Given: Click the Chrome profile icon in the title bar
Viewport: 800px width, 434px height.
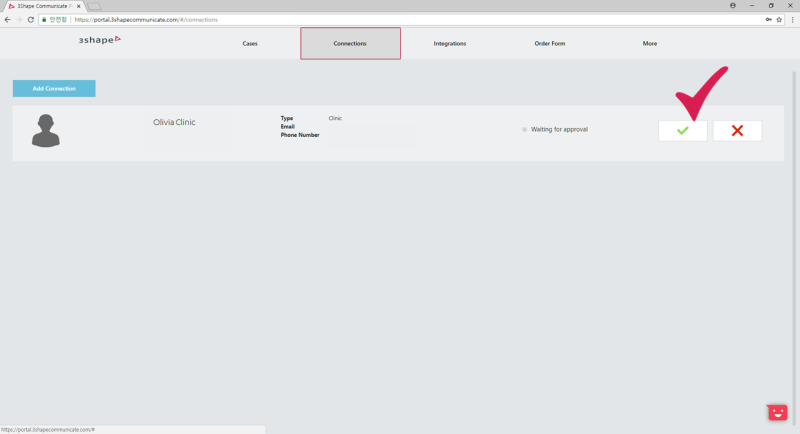Looking at the screenshot, I should 733,6.
